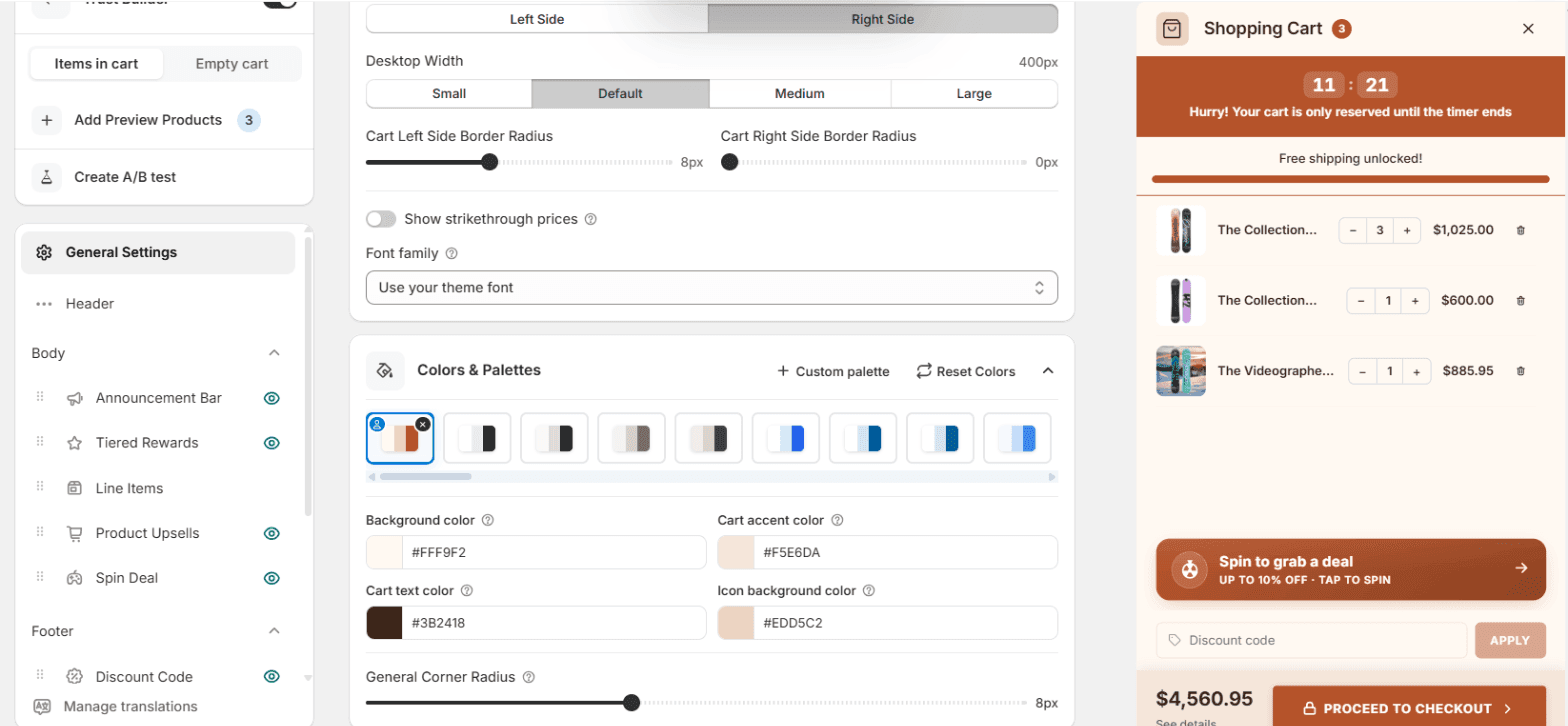
Task: Collapse the Body section
Action: [x=274, y=353]
